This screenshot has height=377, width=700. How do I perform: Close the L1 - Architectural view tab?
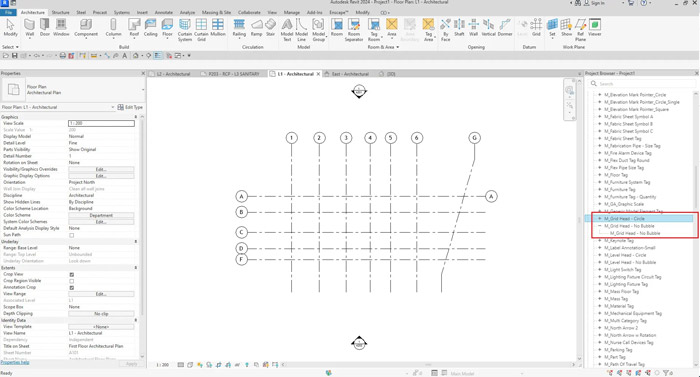318,74
